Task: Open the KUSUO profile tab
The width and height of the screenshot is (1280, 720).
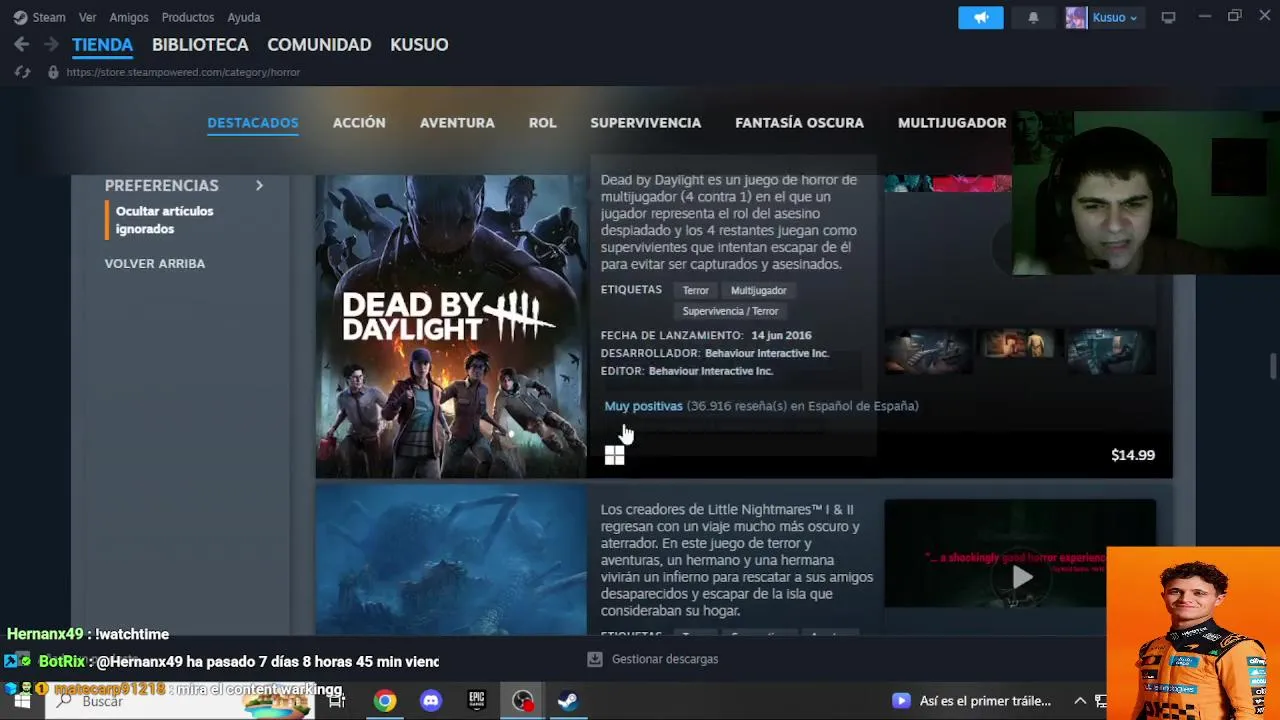Action: (419, 45)
